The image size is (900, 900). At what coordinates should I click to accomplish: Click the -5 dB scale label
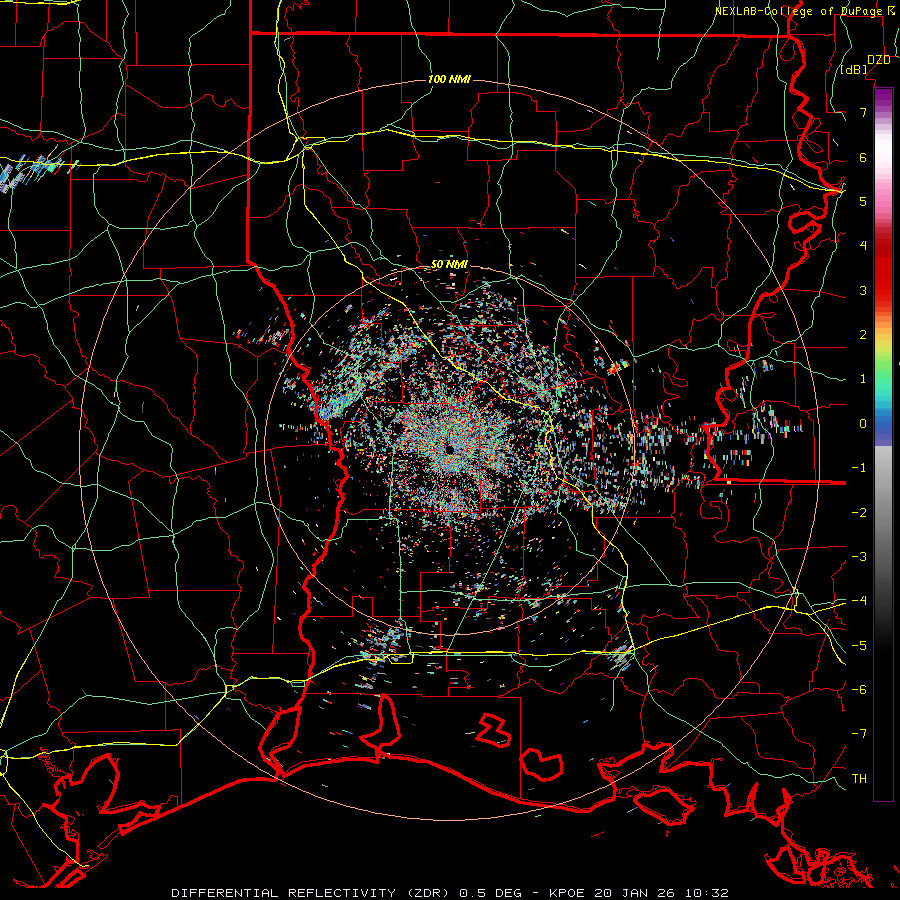(x=859, y=646)
